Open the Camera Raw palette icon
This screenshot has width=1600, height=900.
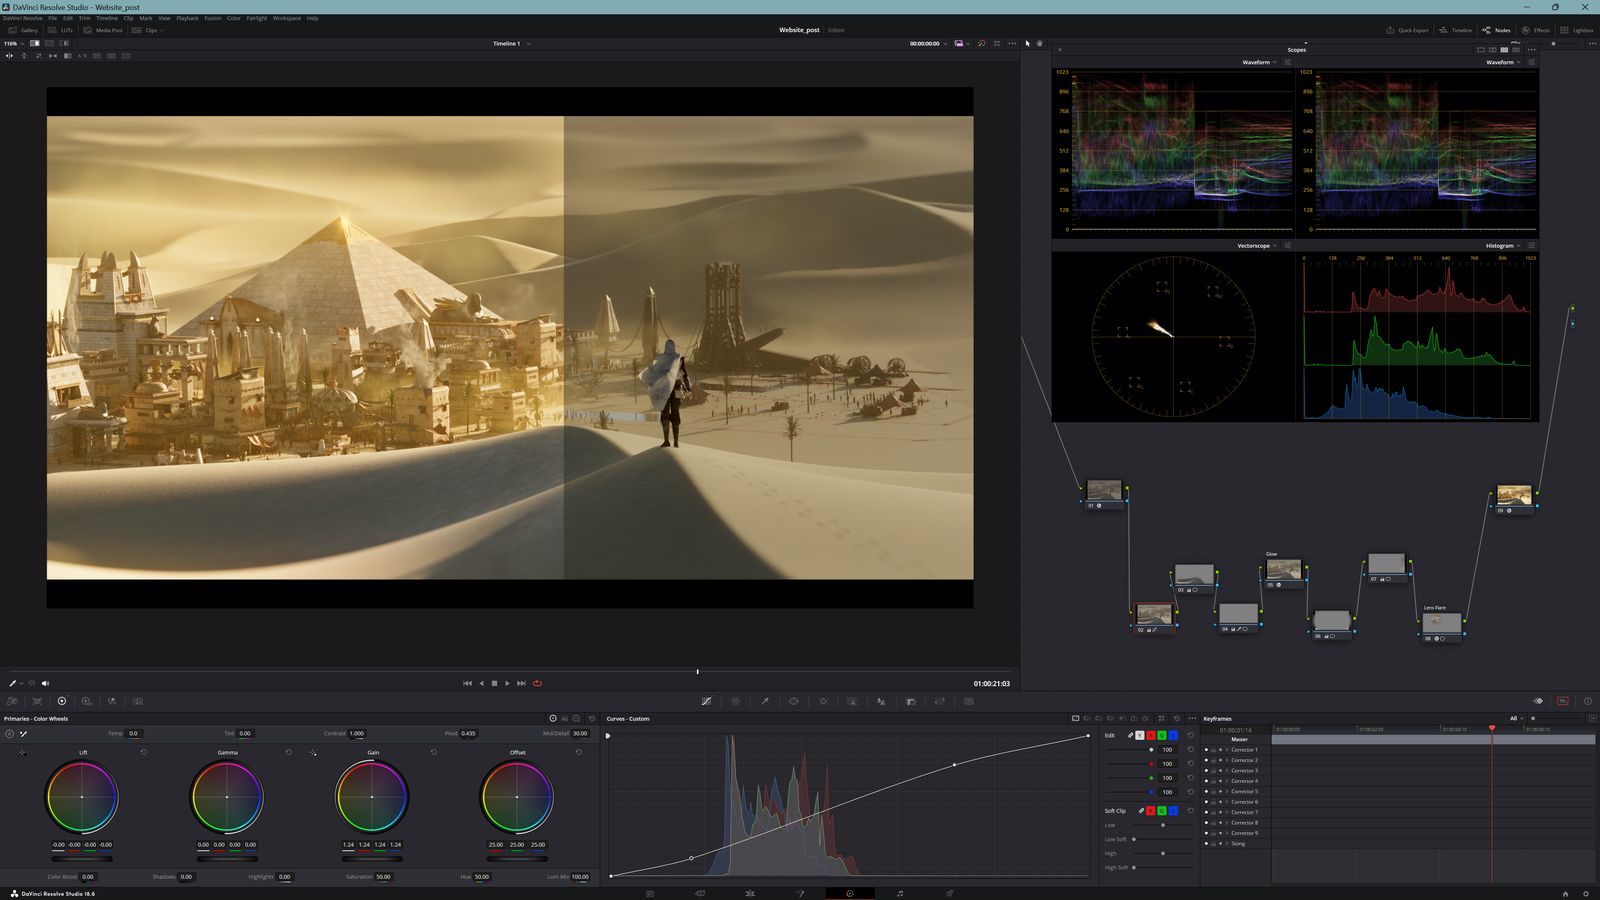point(12,701)
